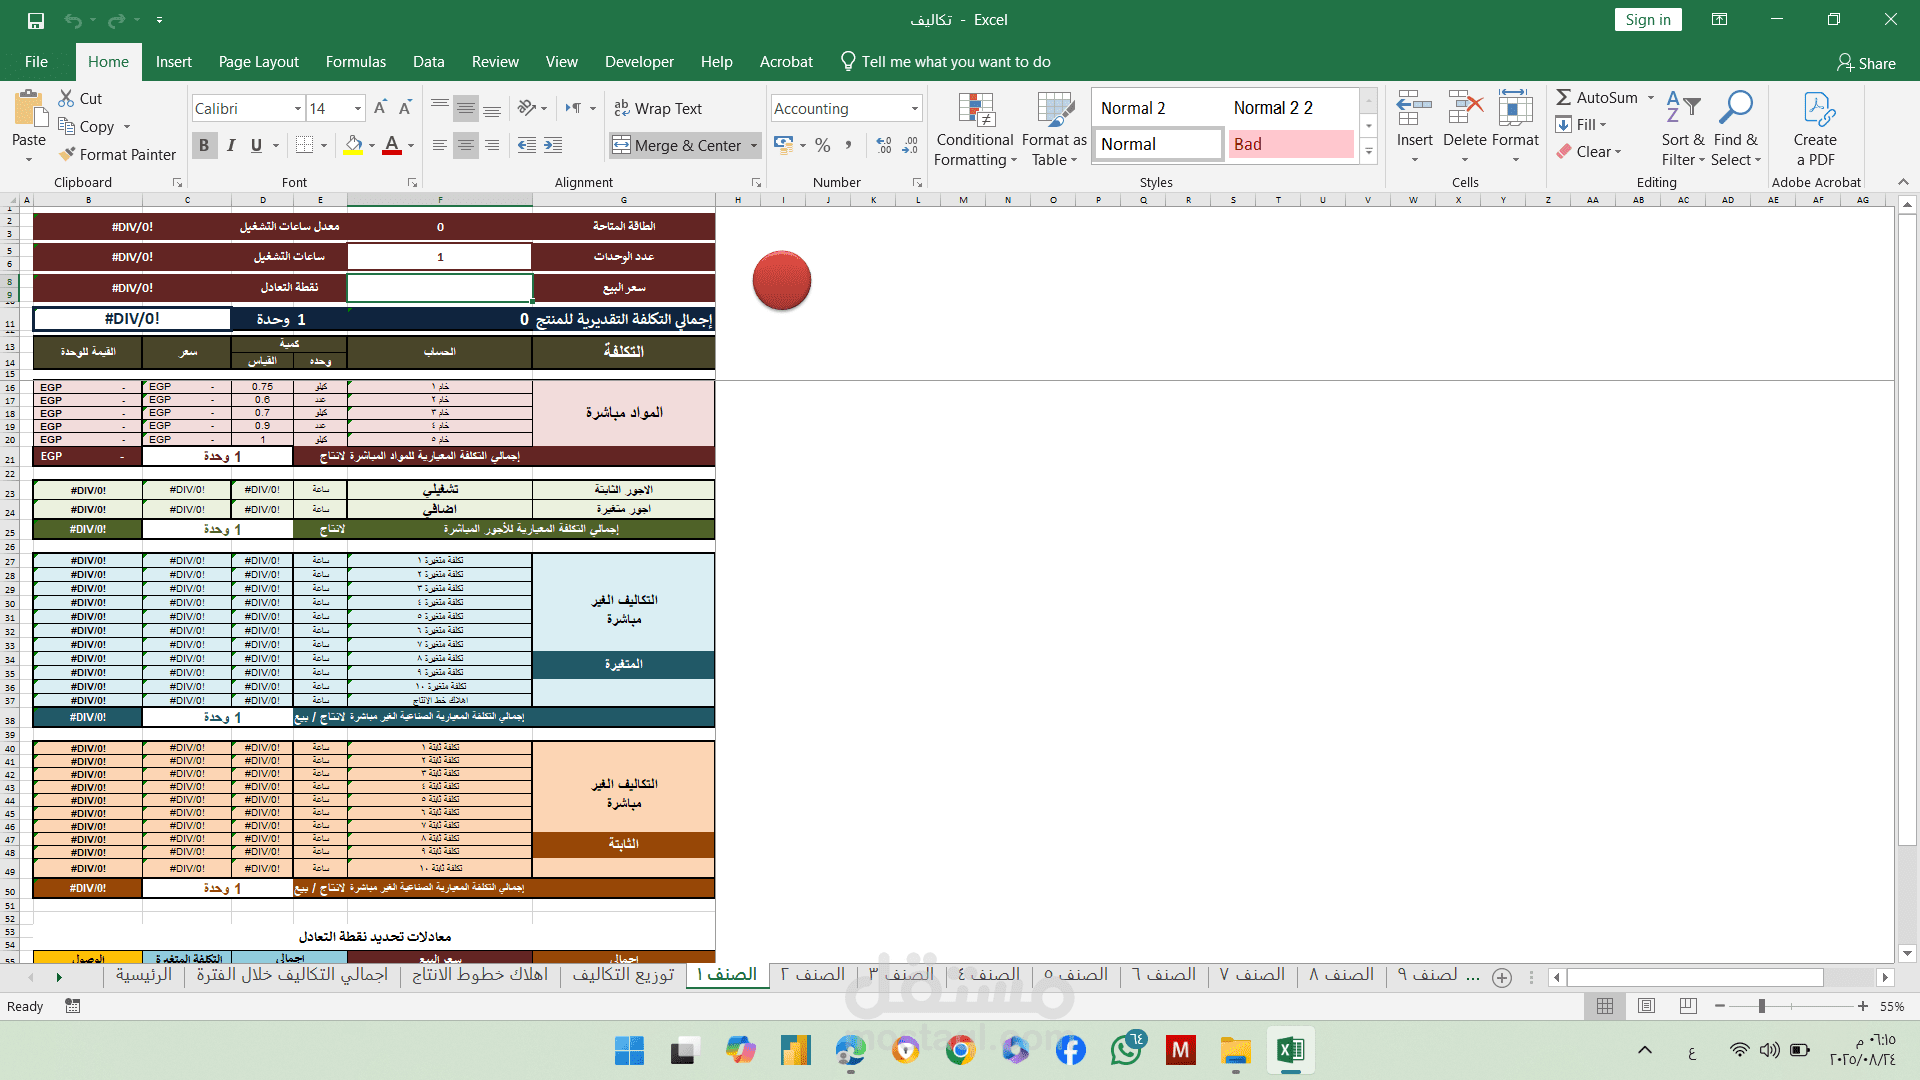Toggle Italic formatting
Image resolution: width=1920 pixels, height=1080 pixels.
point(231,145)
